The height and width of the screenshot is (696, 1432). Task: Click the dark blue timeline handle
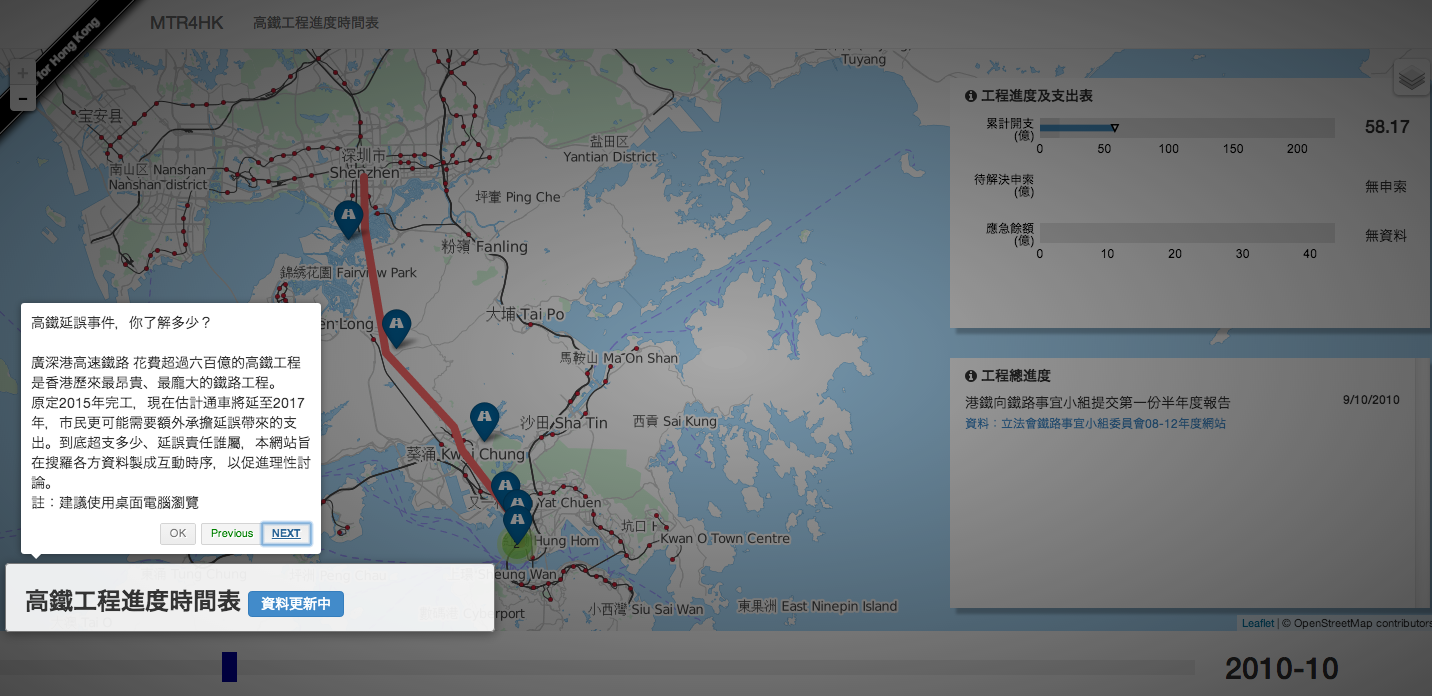[229, 667]
